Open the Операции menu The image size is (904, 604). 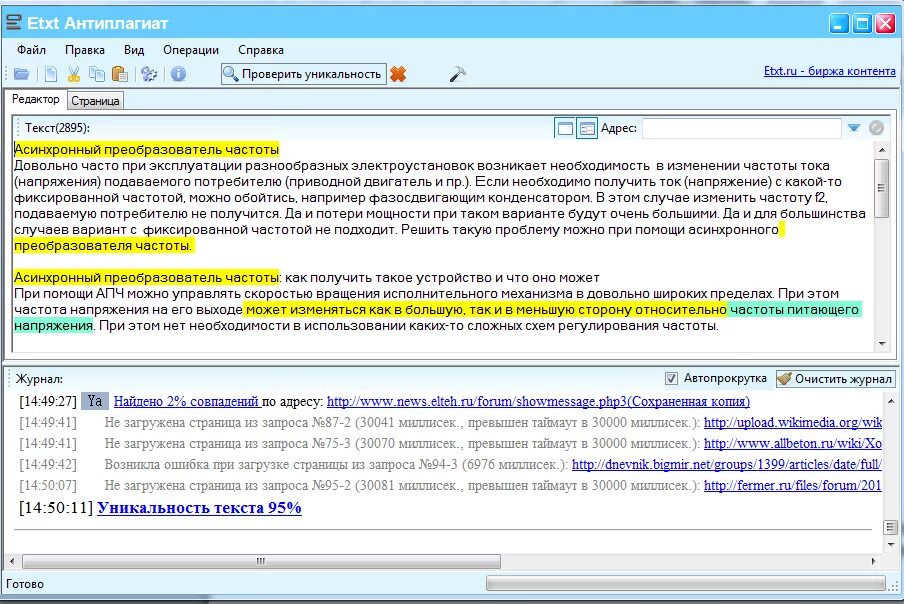tap(191, 50)
